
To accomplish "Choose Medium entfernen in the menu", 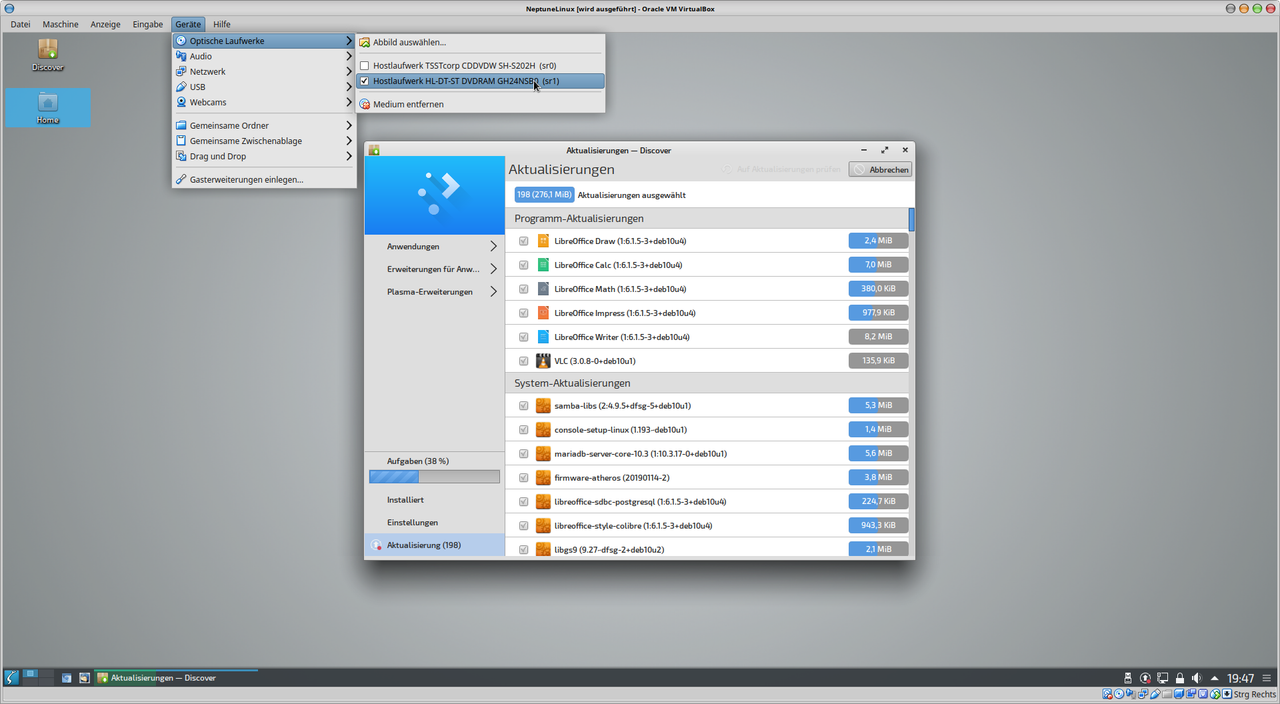I will [480, 104].
